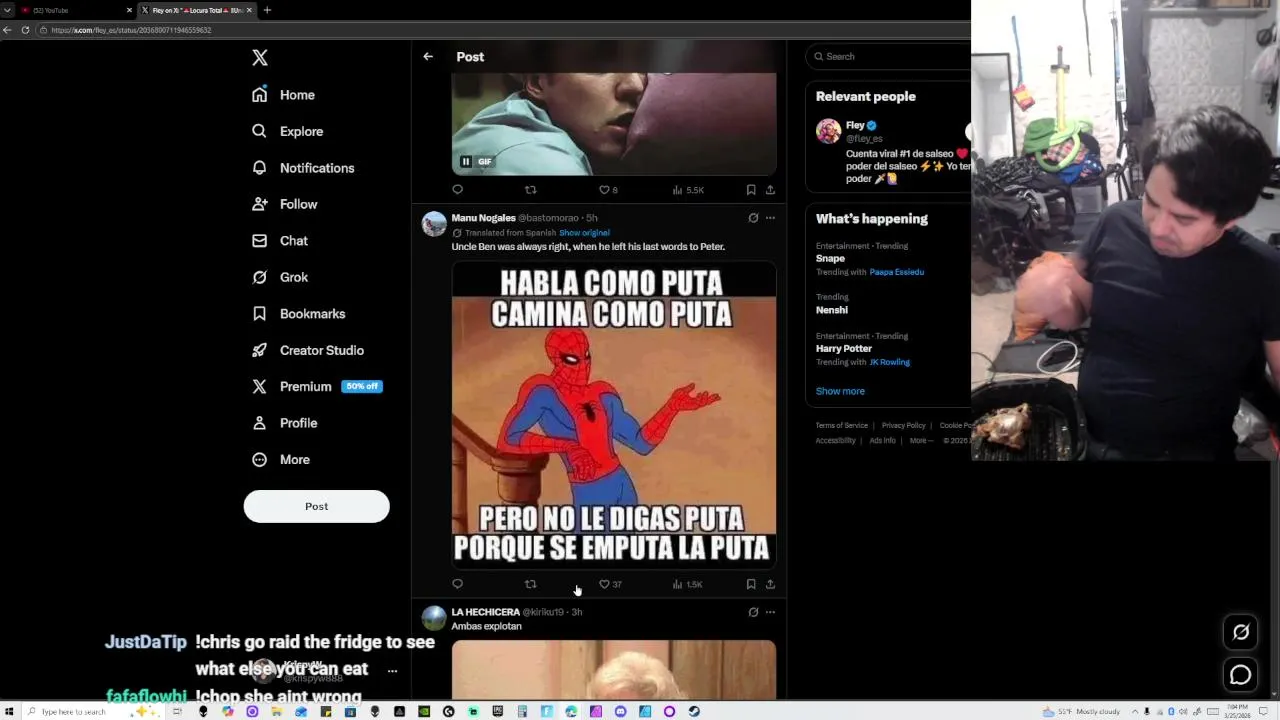Open the JK Rowling trending link
Viewport: 1280px width, 720px height.
click(889, 362)
